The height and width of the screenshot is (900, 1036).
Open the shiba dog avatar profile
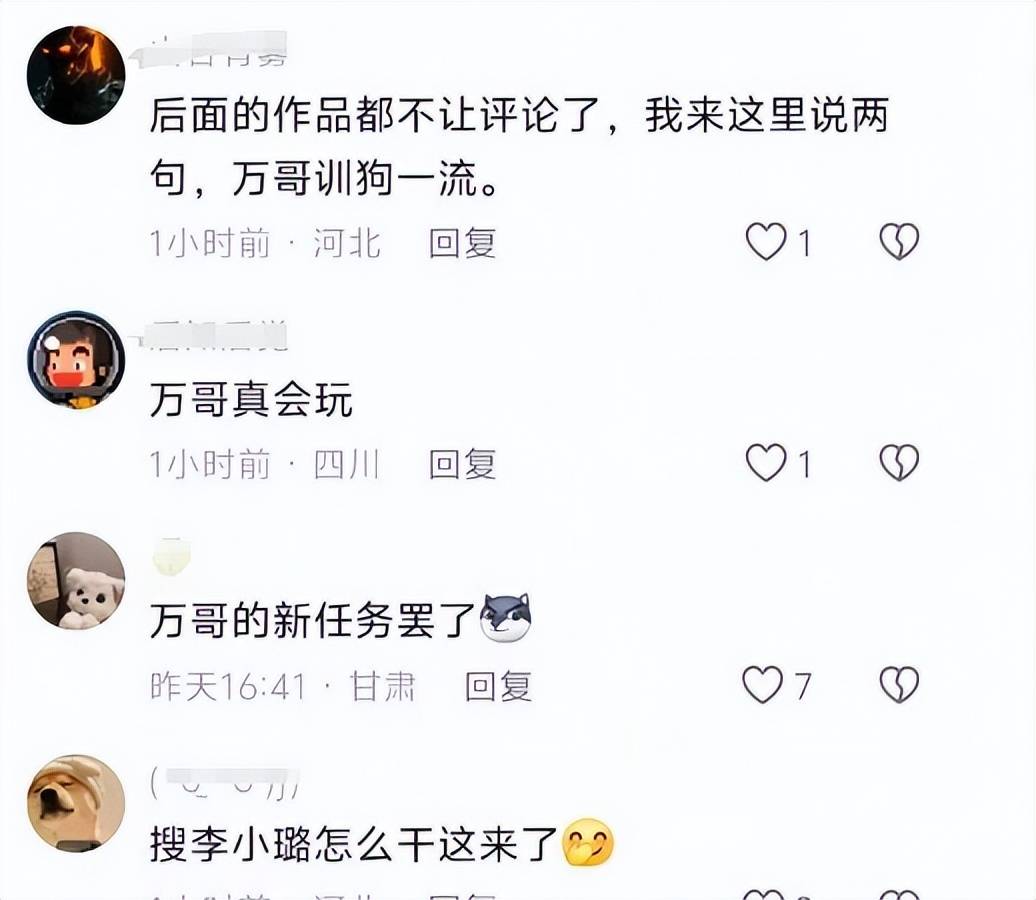(x=76, y=804)
